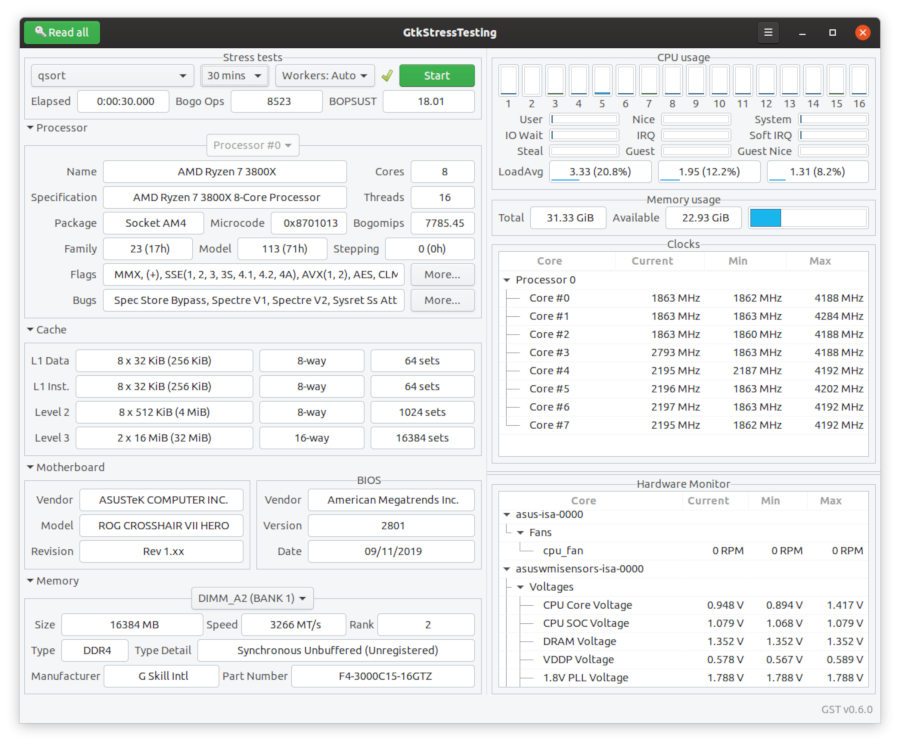Open the Workers: Auto dropdown
The width and height of the screenshot is (900, 745).
(x=324, y=75)
